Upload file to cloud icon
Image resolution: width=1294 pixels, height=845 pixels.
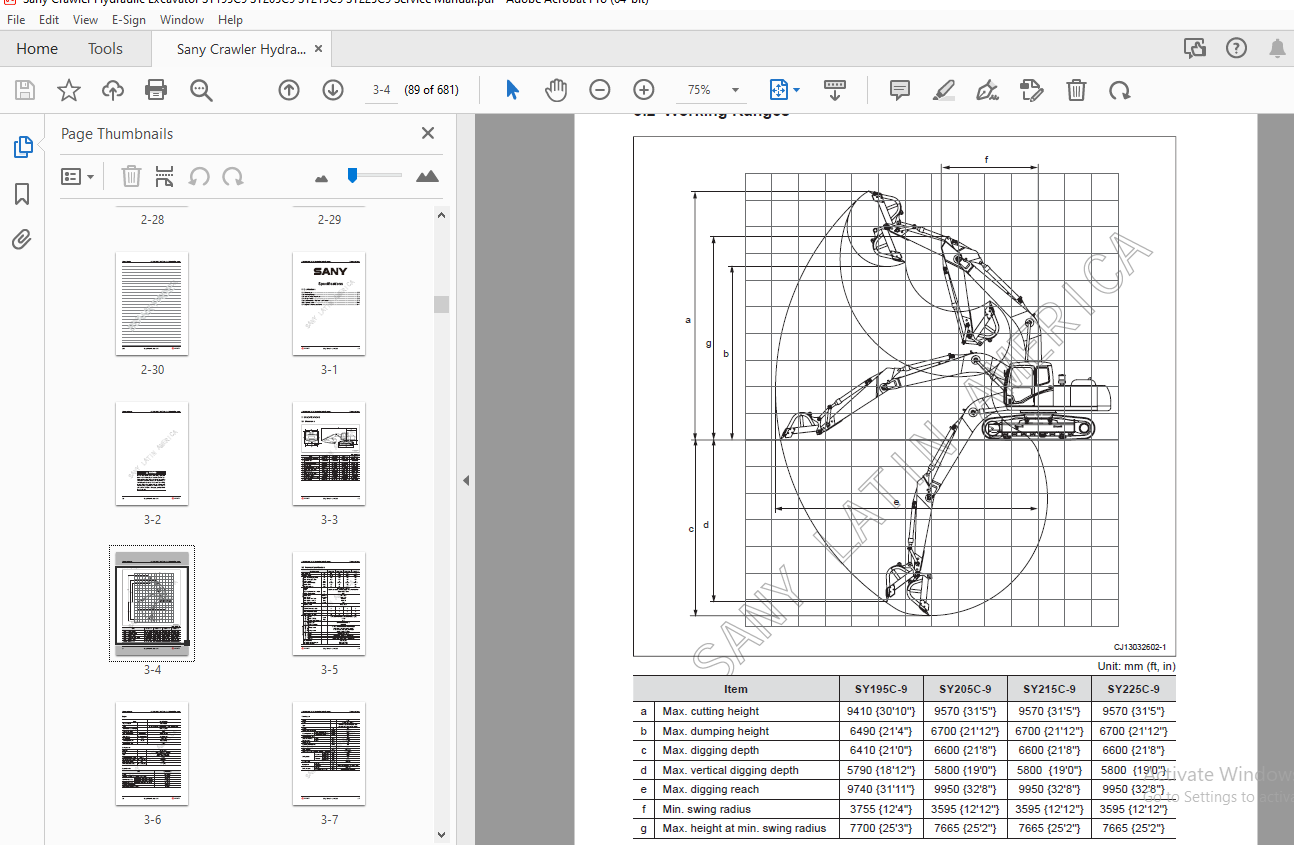(x=113, y=90)
